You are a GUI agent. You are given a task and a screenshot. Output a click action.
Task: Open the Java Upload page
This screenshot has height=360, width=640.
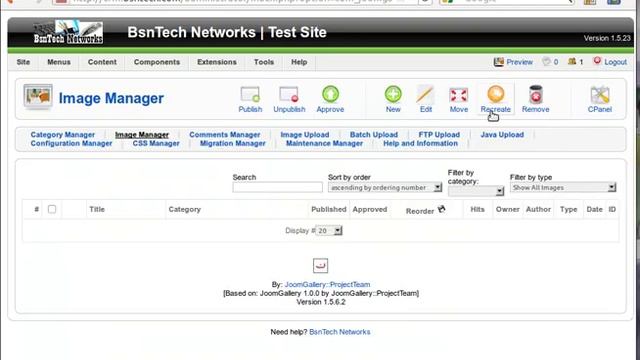click(x=502, y=135)
